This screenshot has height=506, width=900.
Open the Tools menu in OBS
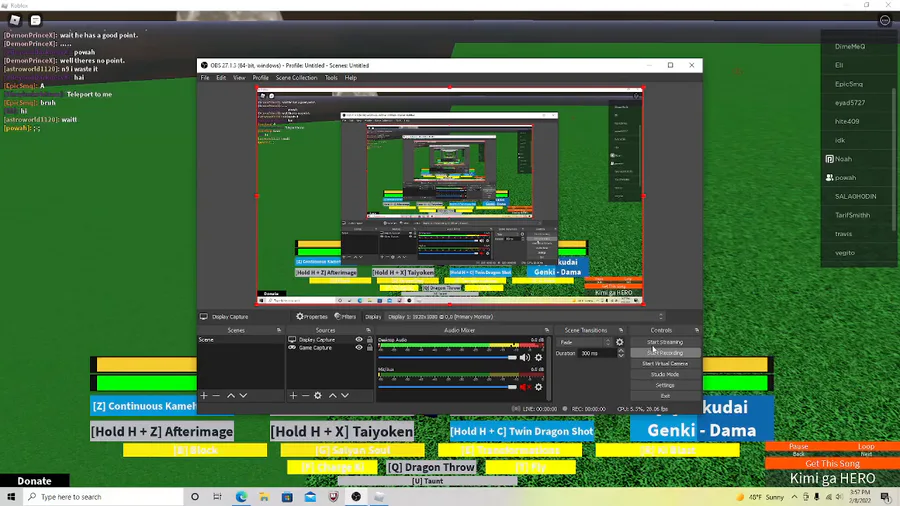coord(331,77)
